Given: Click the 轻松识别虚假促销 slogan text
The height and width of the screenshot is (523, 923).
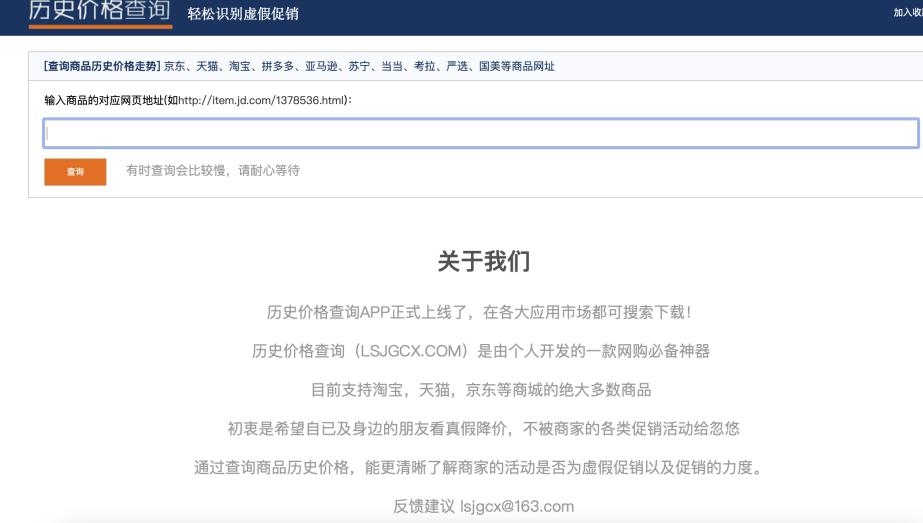Looking at the screenshot, I should (243, 14).
